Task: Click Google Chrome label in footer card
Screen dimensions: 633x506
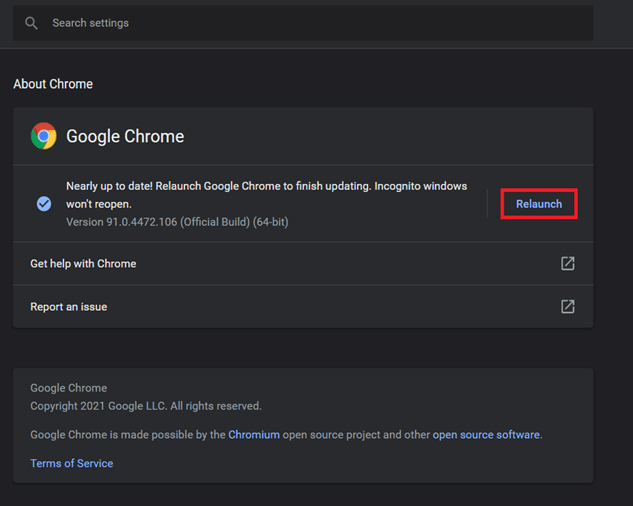Action: pos(69,388)
